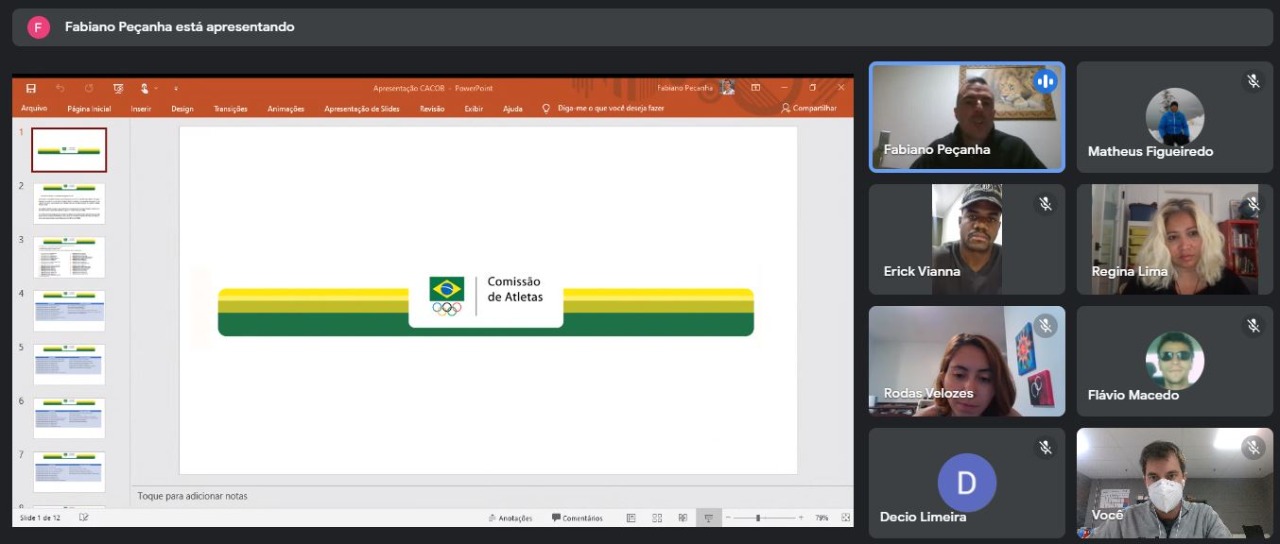1280x544 pixels.
Task: Click Regina Lima video tile
Action: tap(1175, 239)
